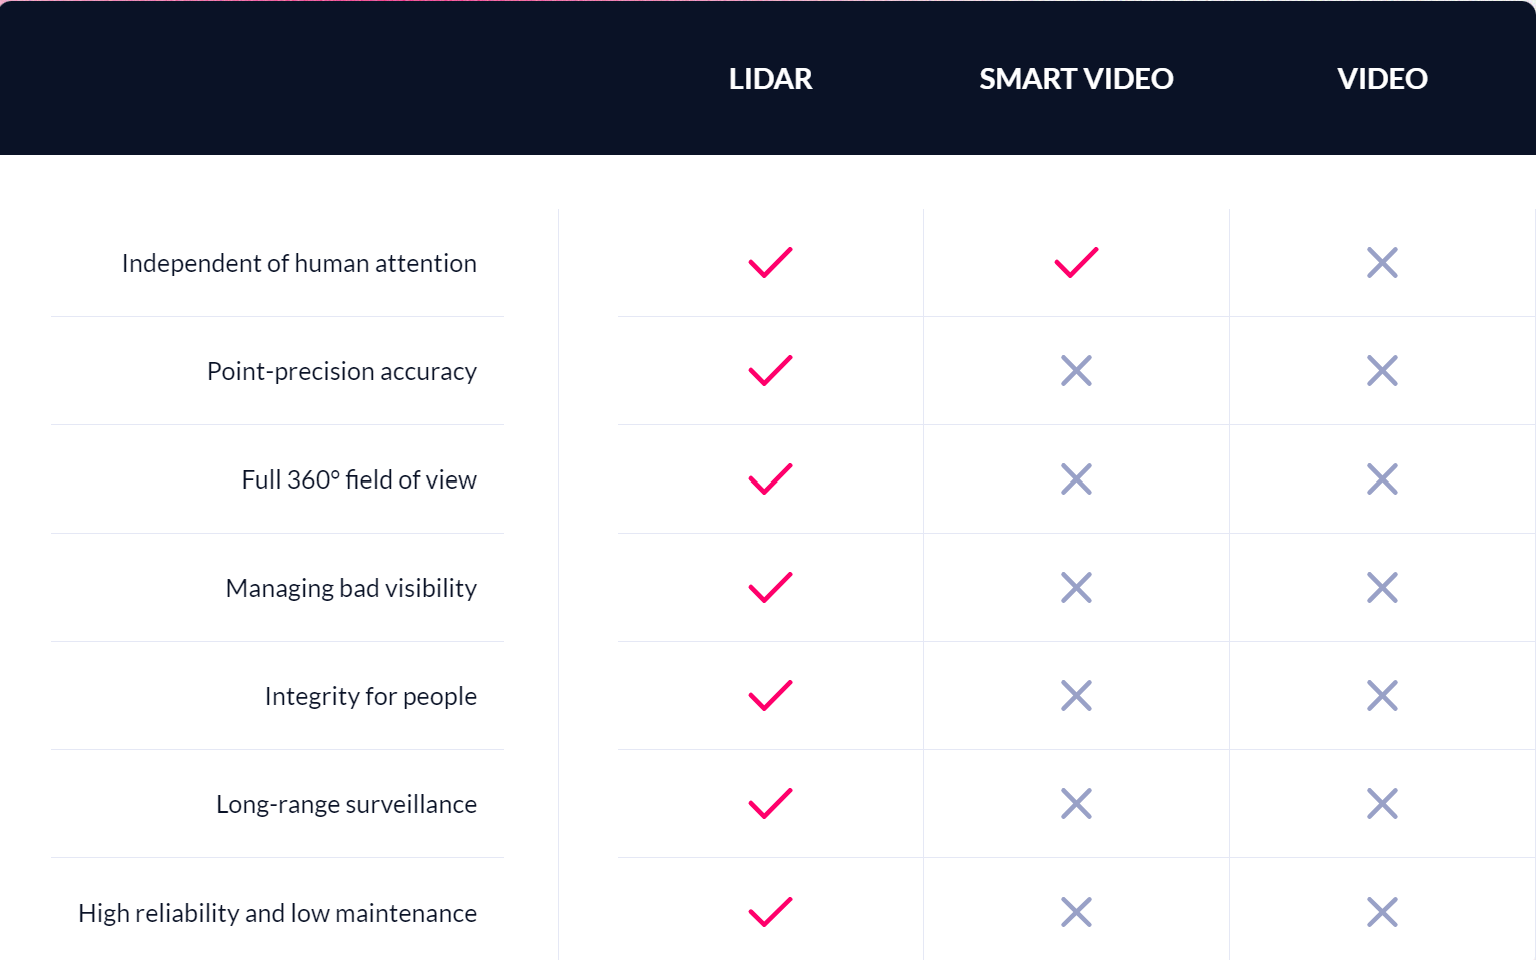Click Smart Video cross for Point-precision accuracy
This screenshot has height=960, width=1536.
pyautogui.click(x=1076, y=371)
